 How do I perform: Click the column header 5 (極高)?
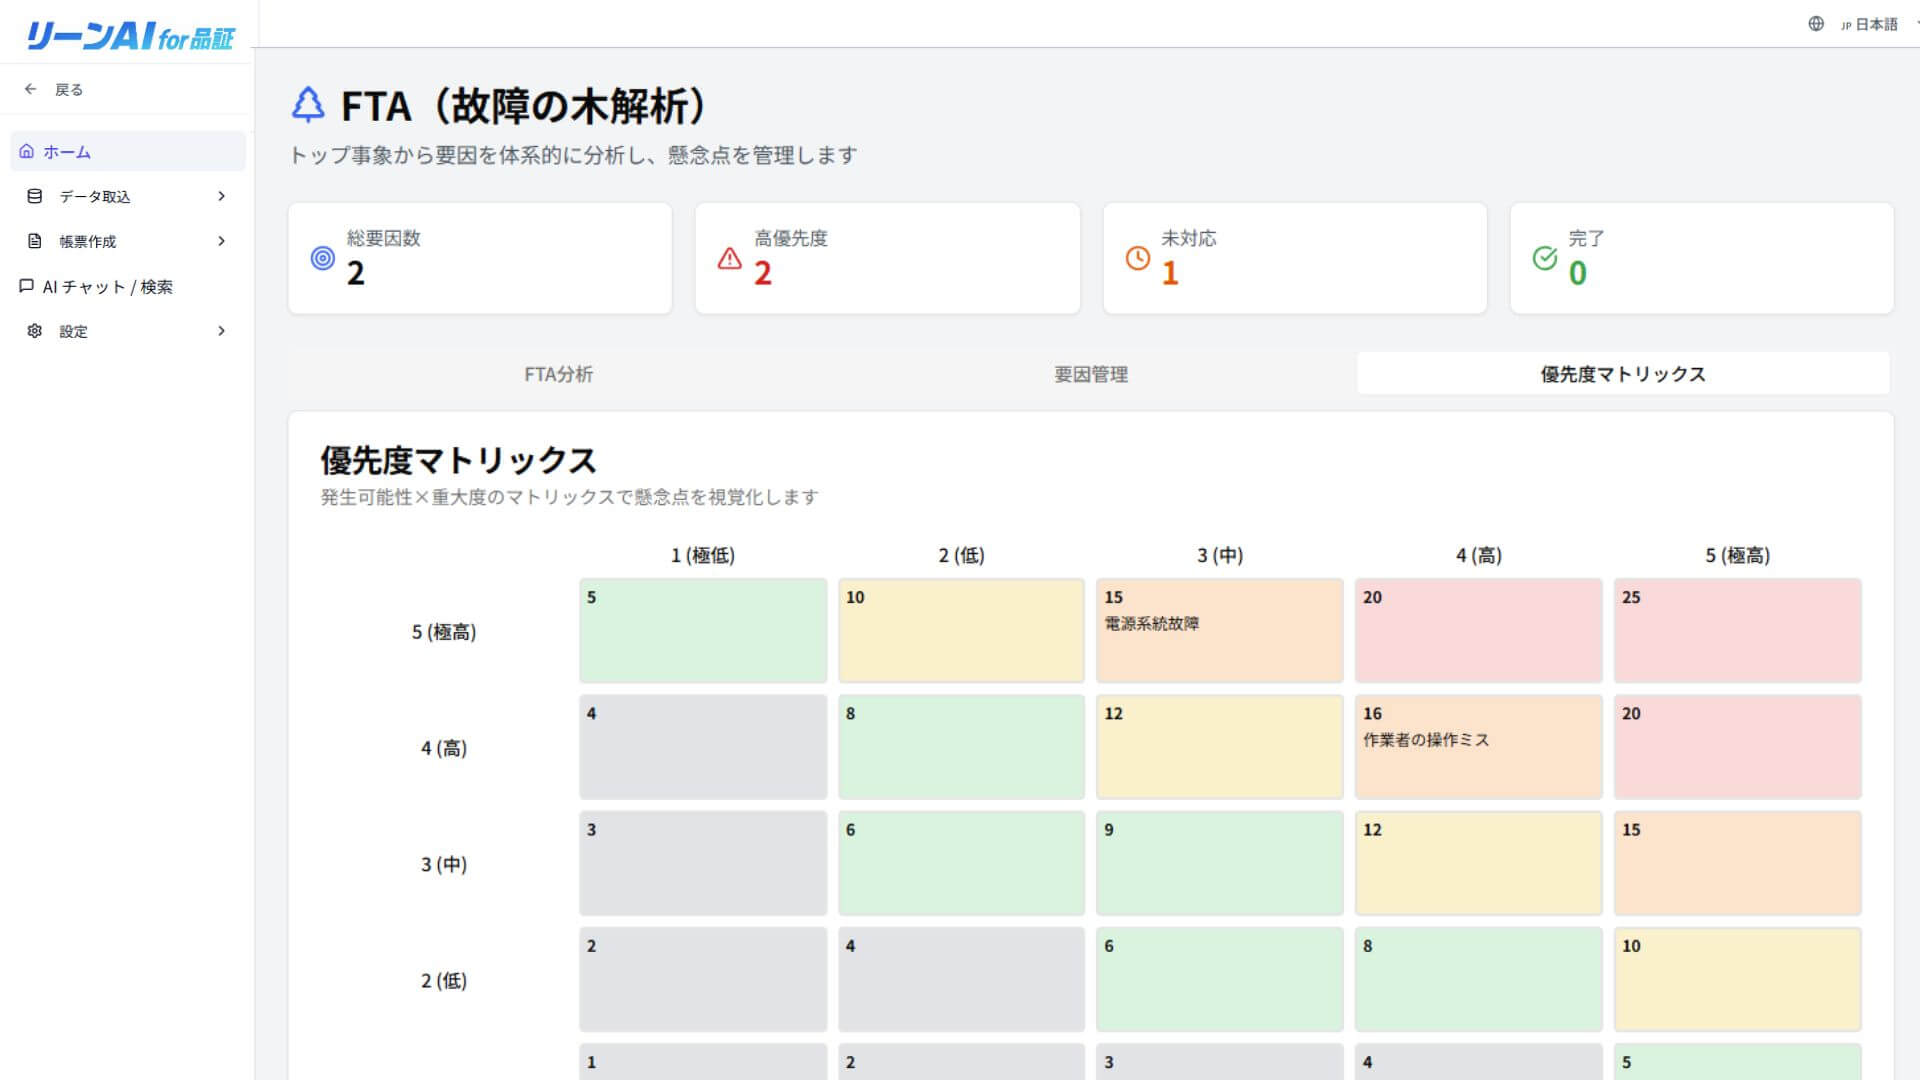(1738, 555)
